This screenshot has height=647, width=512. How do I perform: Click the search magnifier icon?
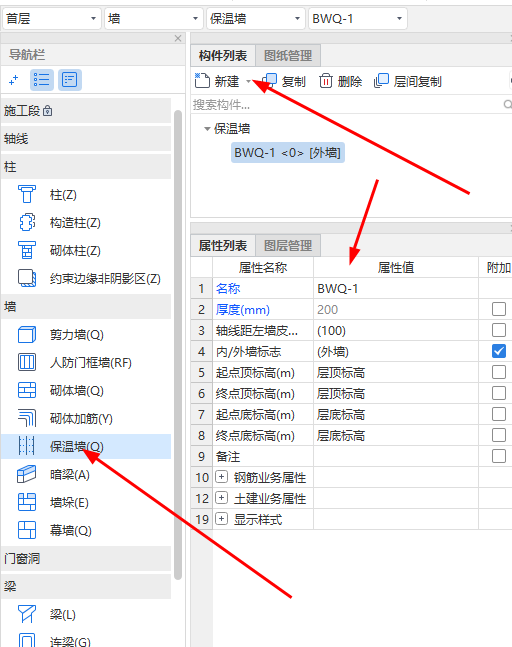click(508, 104)
